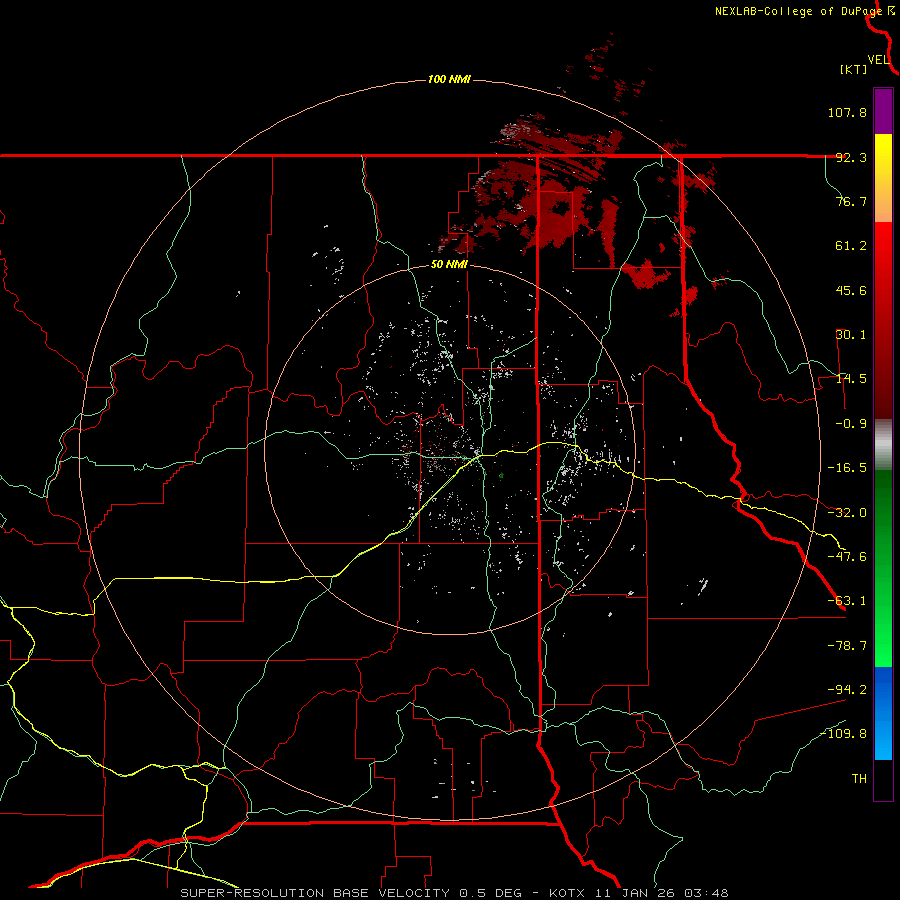Click the -94.2 legend value

[x=847, y=689]
